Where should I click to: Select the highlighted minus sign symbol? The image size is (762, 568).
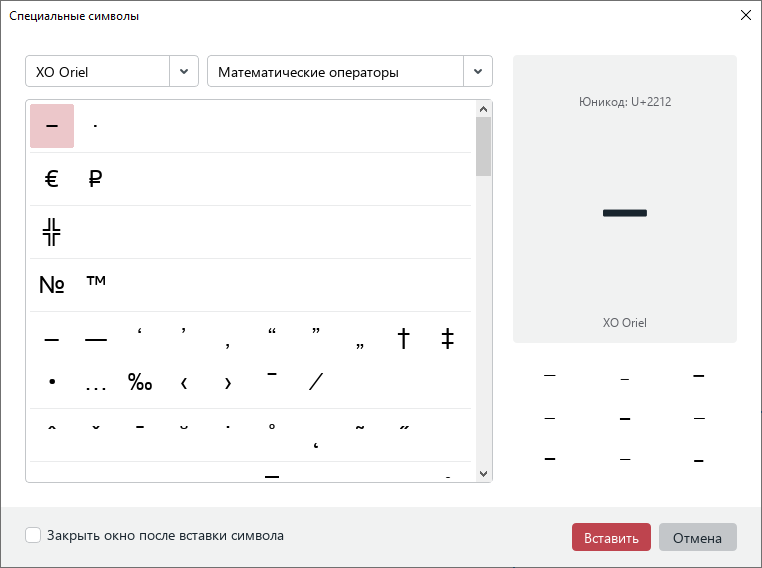[x=52, y=126]
